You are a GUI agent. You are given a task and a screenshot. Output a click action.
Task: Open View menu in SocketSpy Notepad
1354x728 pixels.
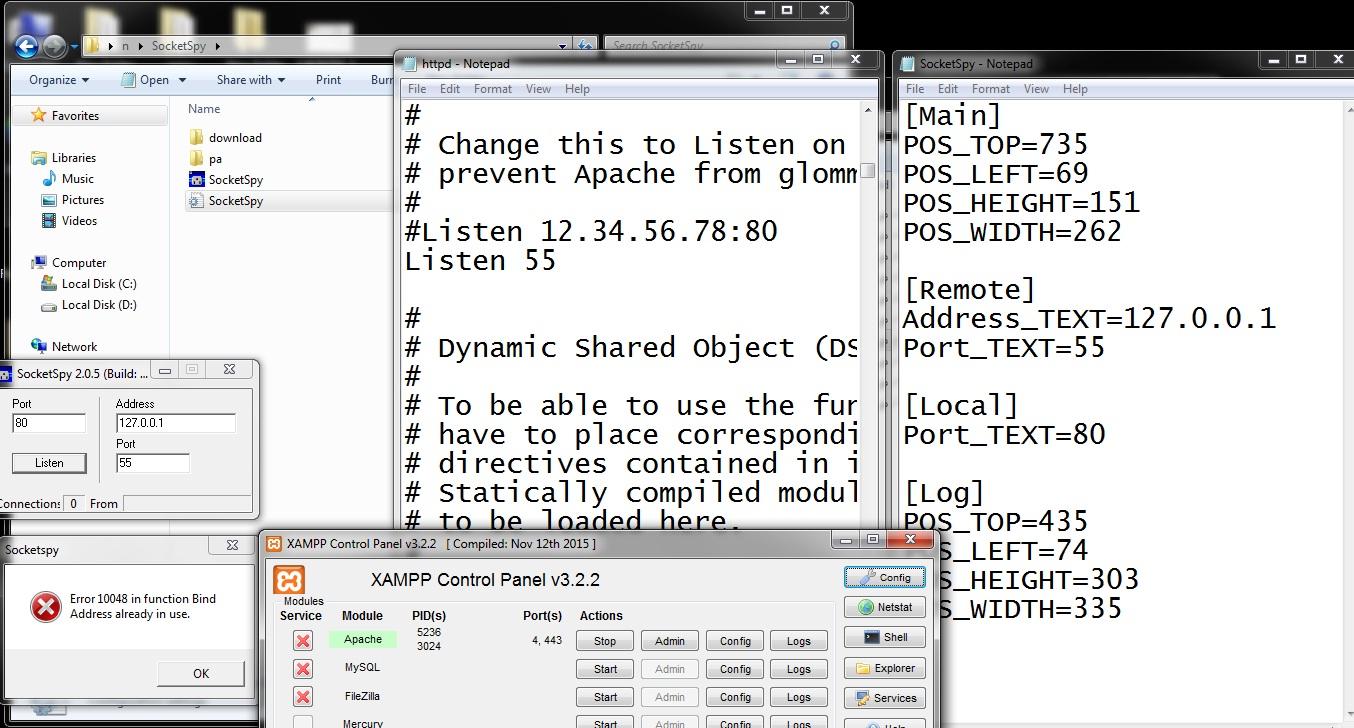click(1036, 89)
